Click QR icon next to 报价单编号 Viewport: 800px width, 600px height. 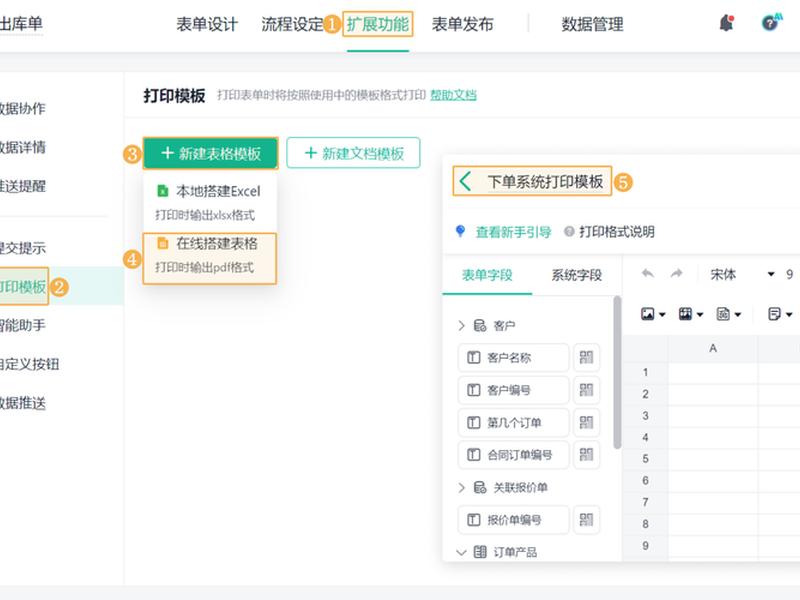[586, 519]
